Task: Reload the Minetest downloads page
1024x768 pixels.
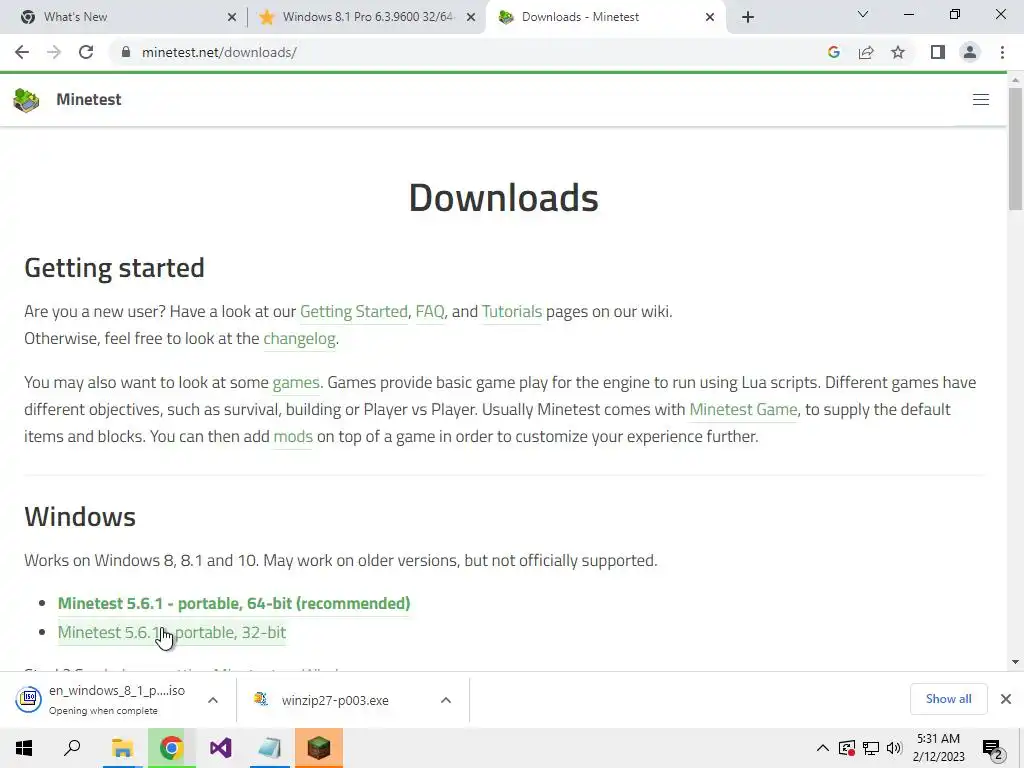Action: point(86,52)
